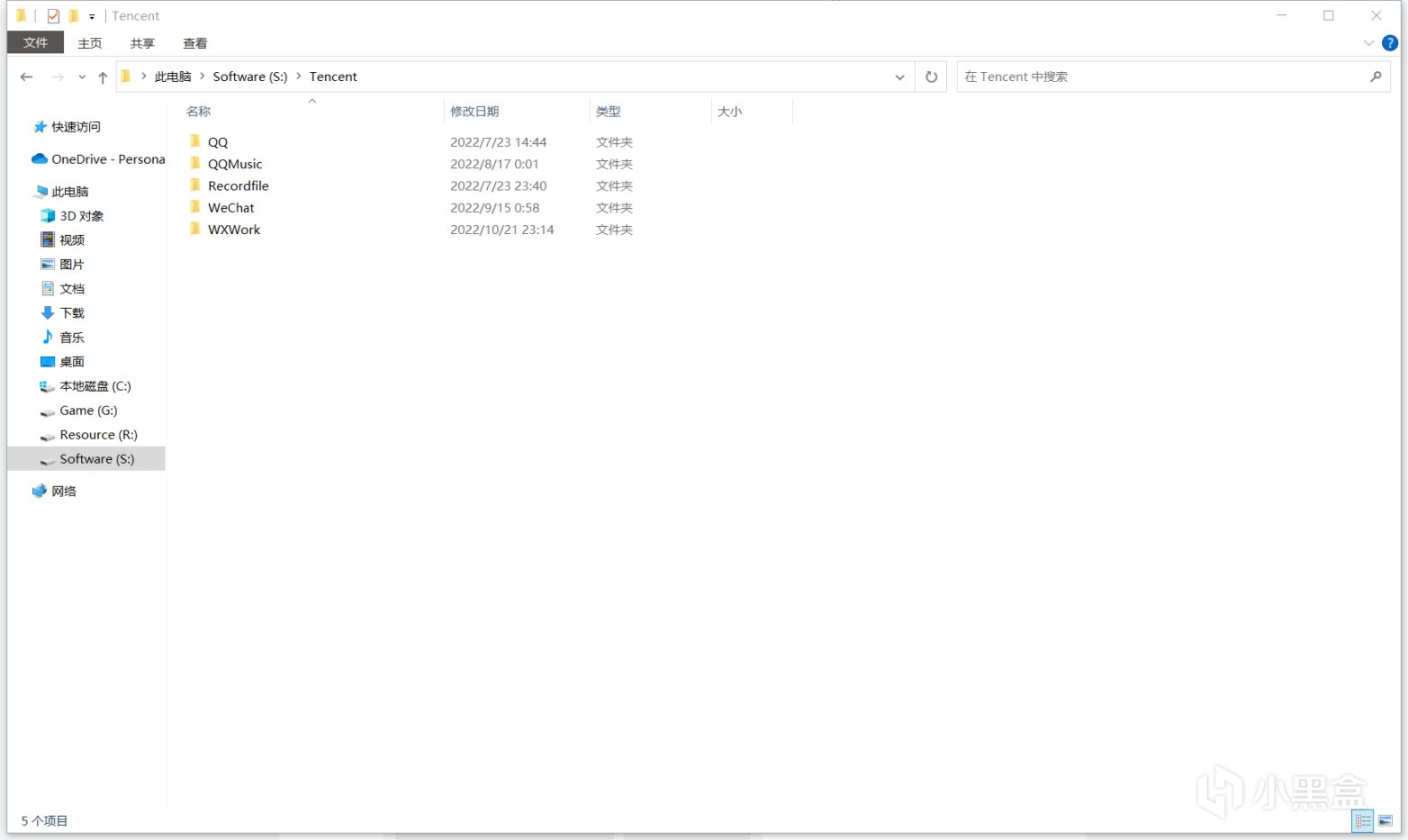
Task: Switch to large icons view in the status bar
Action: coord(1385,821)
